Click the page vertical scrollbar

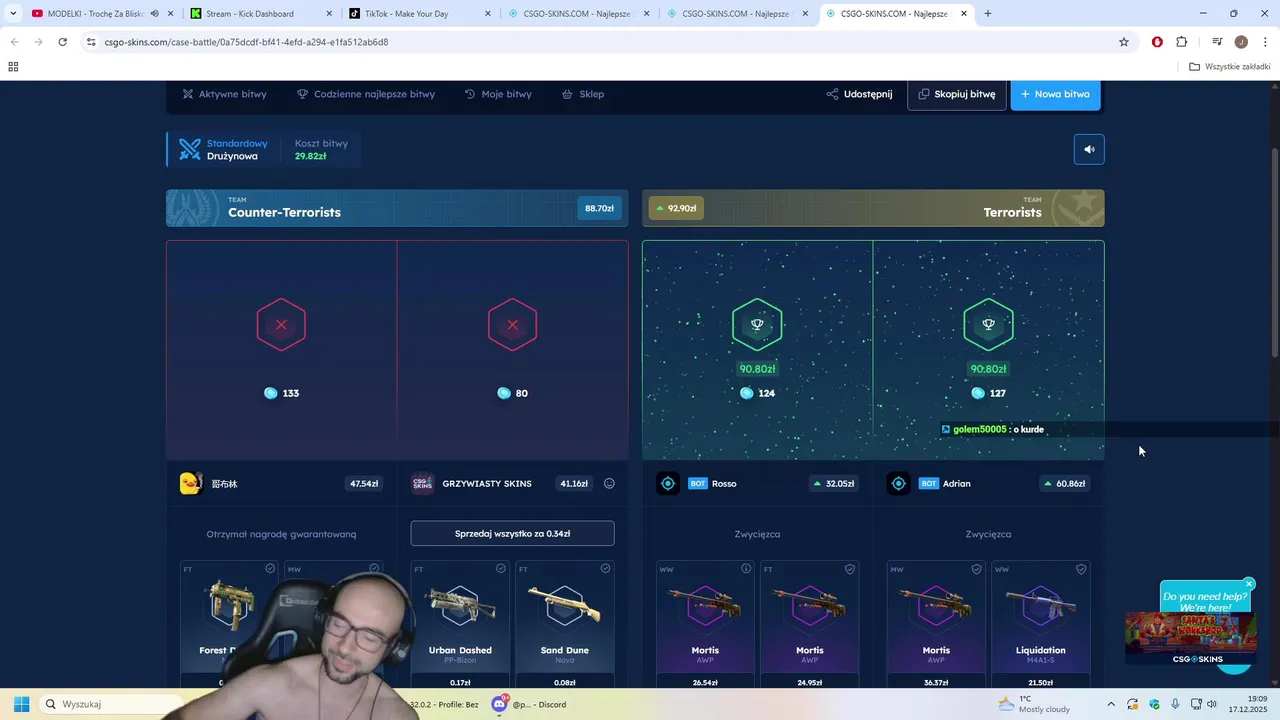click(x=1274, y=253)
